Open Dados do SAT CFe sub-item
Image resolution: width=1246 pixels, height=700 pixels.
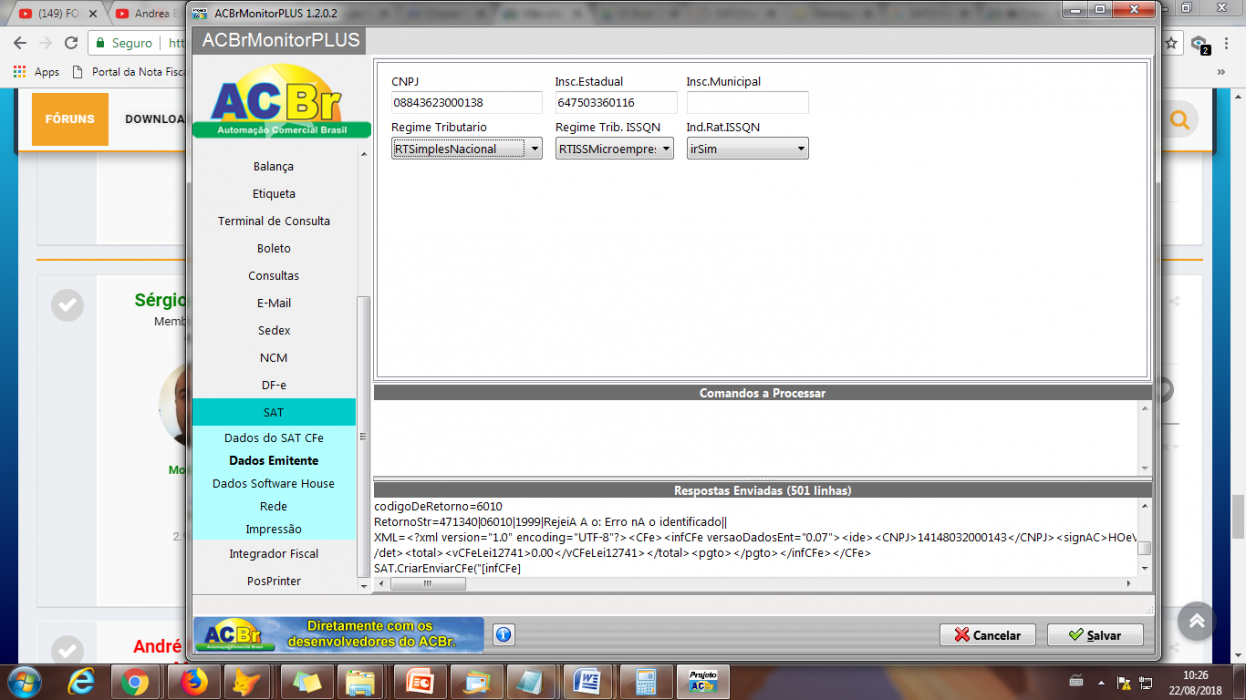(x=274, y=438)
